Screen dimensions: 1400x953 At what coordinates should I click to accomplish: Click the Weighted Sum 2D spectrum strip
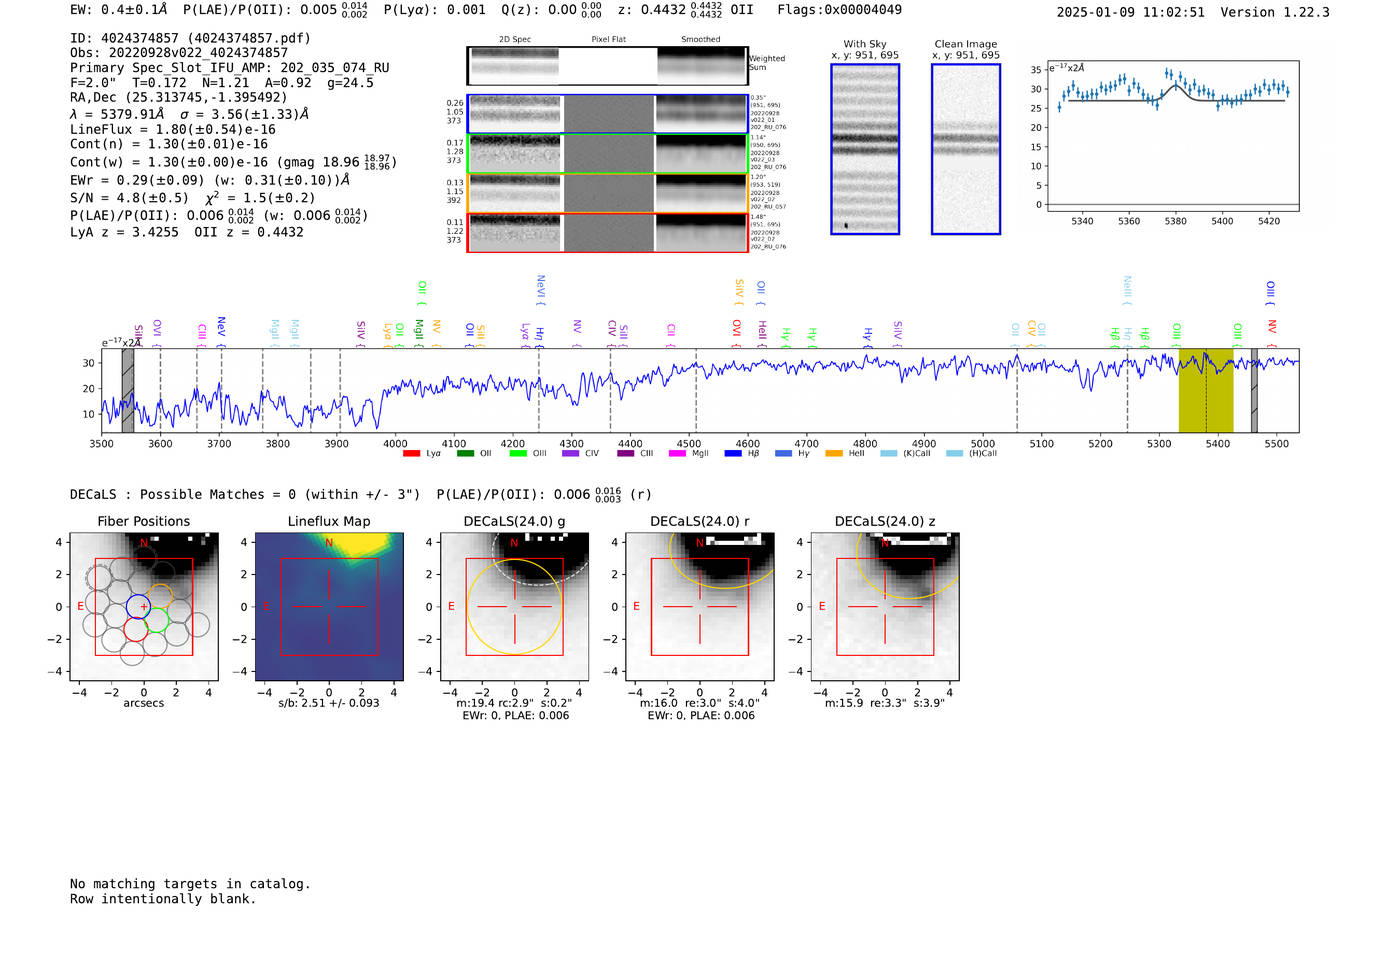click(608, 66)
